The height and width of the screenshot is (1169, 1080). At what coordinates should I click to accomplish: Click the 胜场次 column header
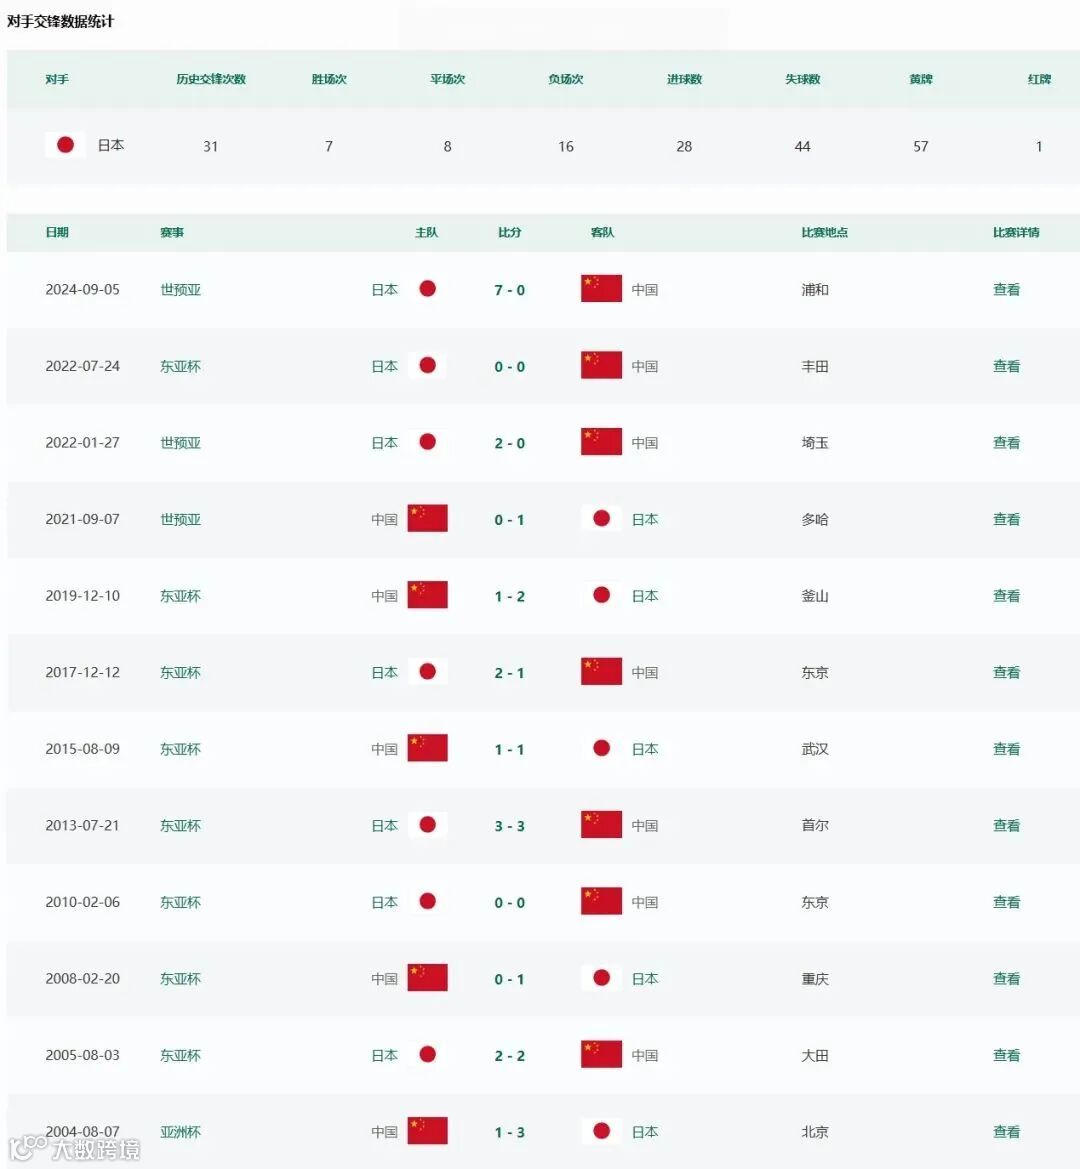[x=329, y=79]
